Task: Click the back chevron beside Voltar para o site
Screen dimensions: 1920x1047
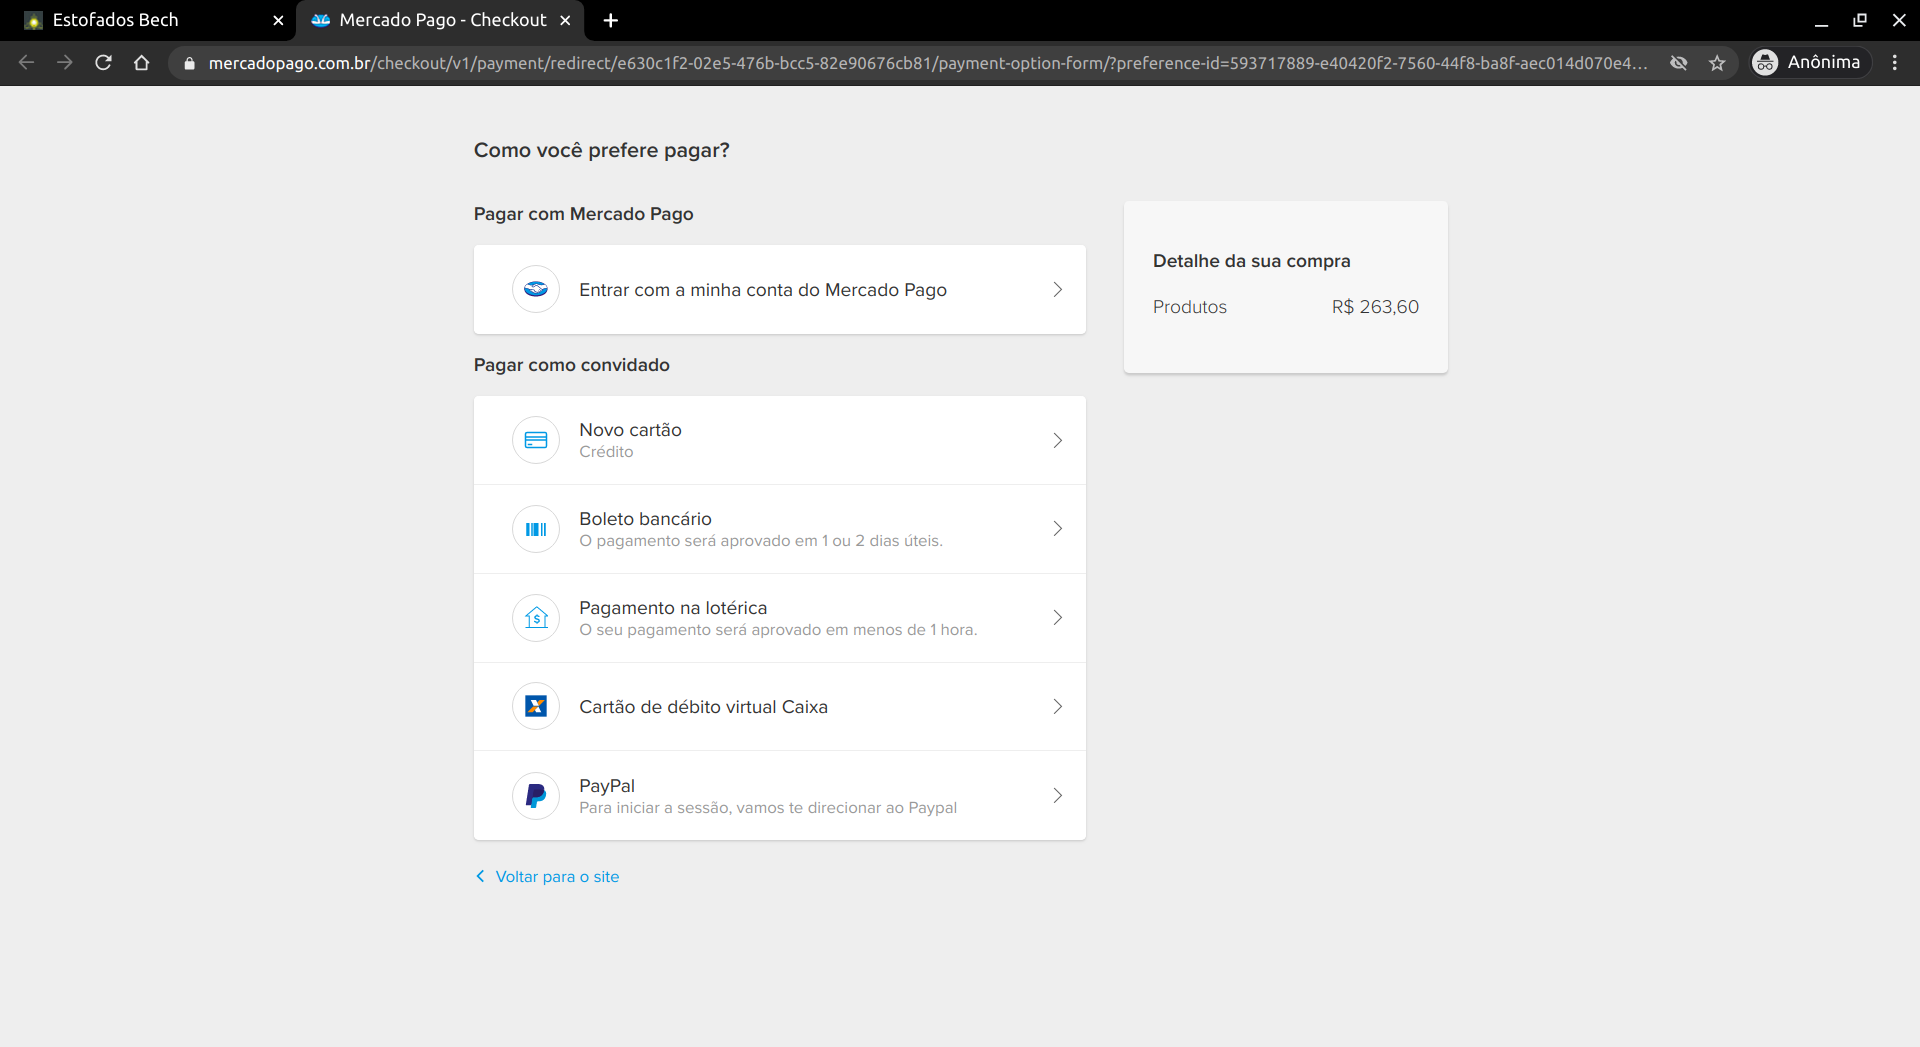Action: pos(480,876)
